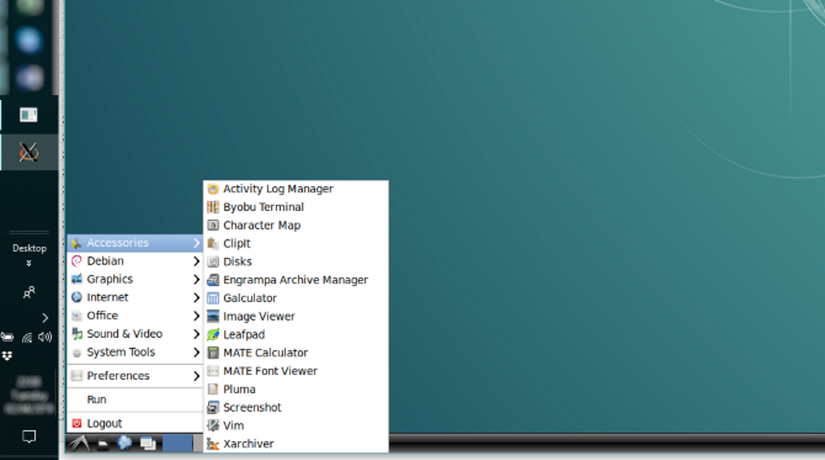Expand Sound & Video submenu arrow

[x=196, y=334]
